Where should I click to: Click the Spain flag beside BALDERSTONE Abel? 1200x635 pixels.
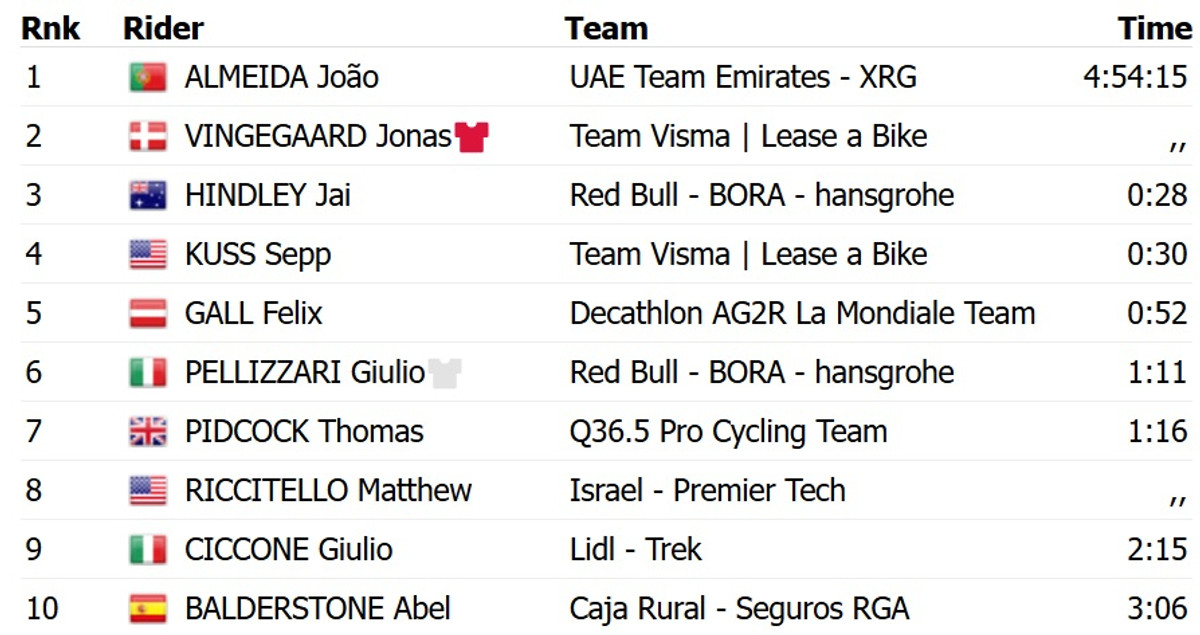pyautogui.click(x=148, y=608)
